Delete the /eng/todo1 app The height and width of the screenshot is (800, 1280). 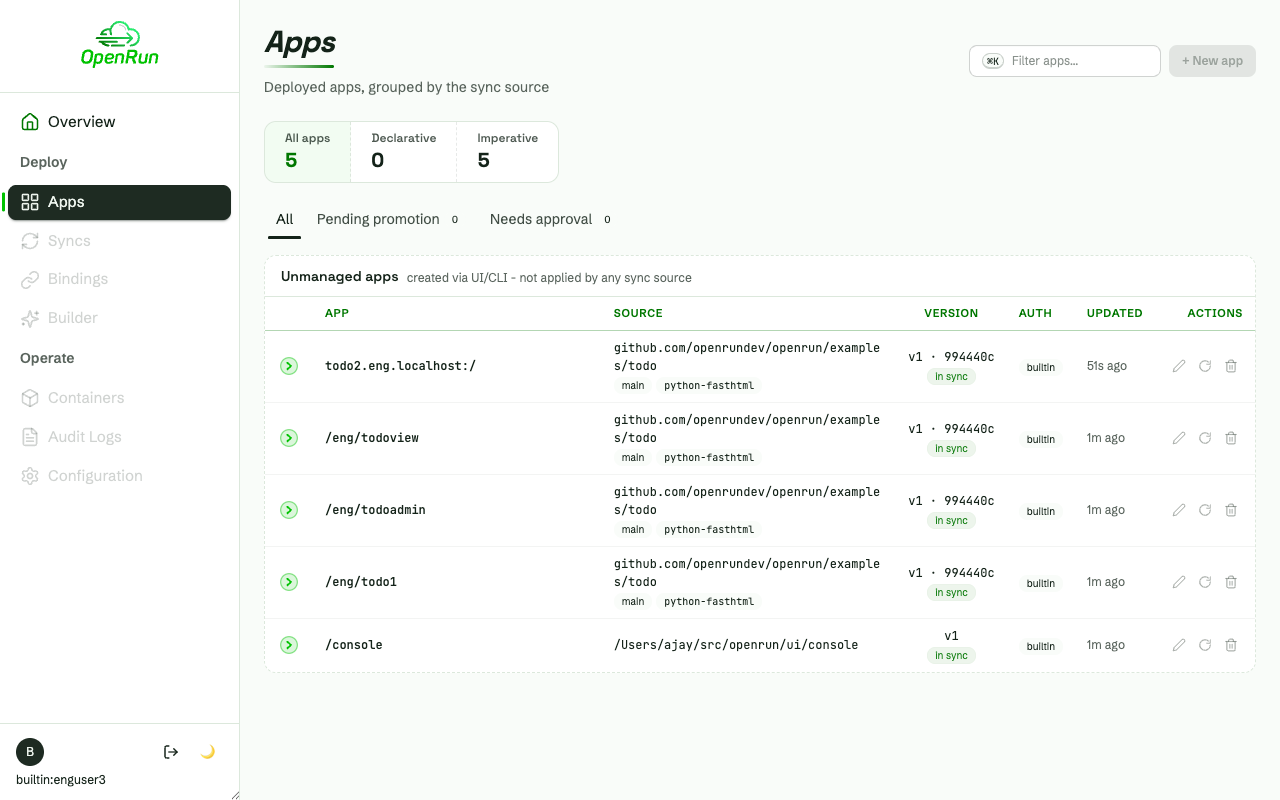pos(1231,582)
